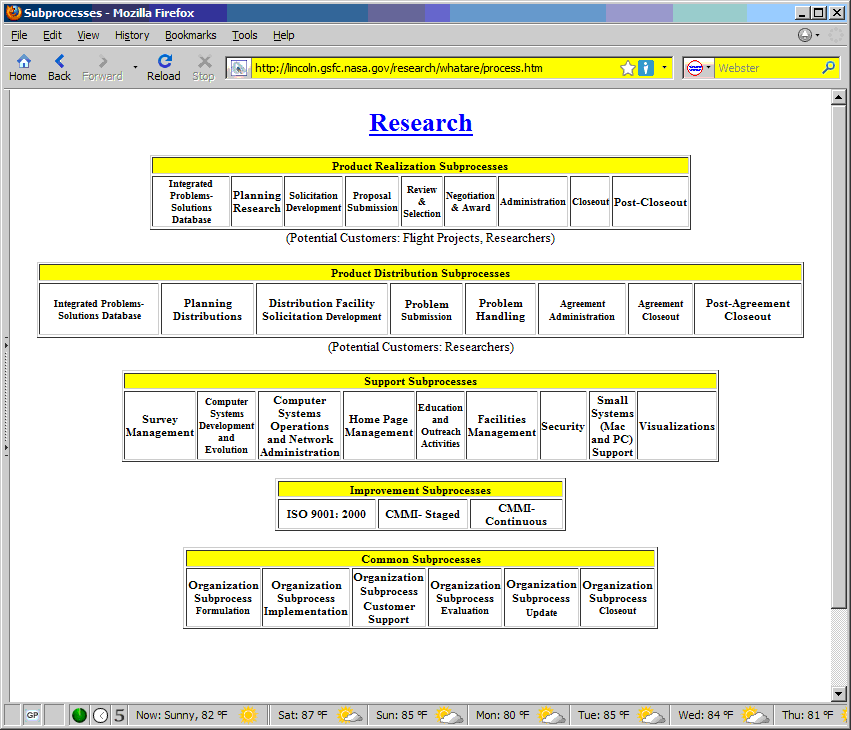
Task: Click 'CMMI- Staged' cell
Action: [422, 513]
